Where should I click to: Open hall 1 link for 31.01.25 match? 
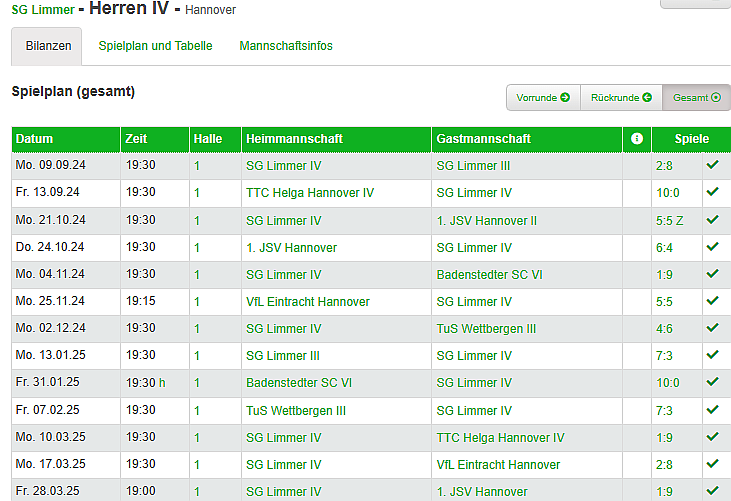197,383
